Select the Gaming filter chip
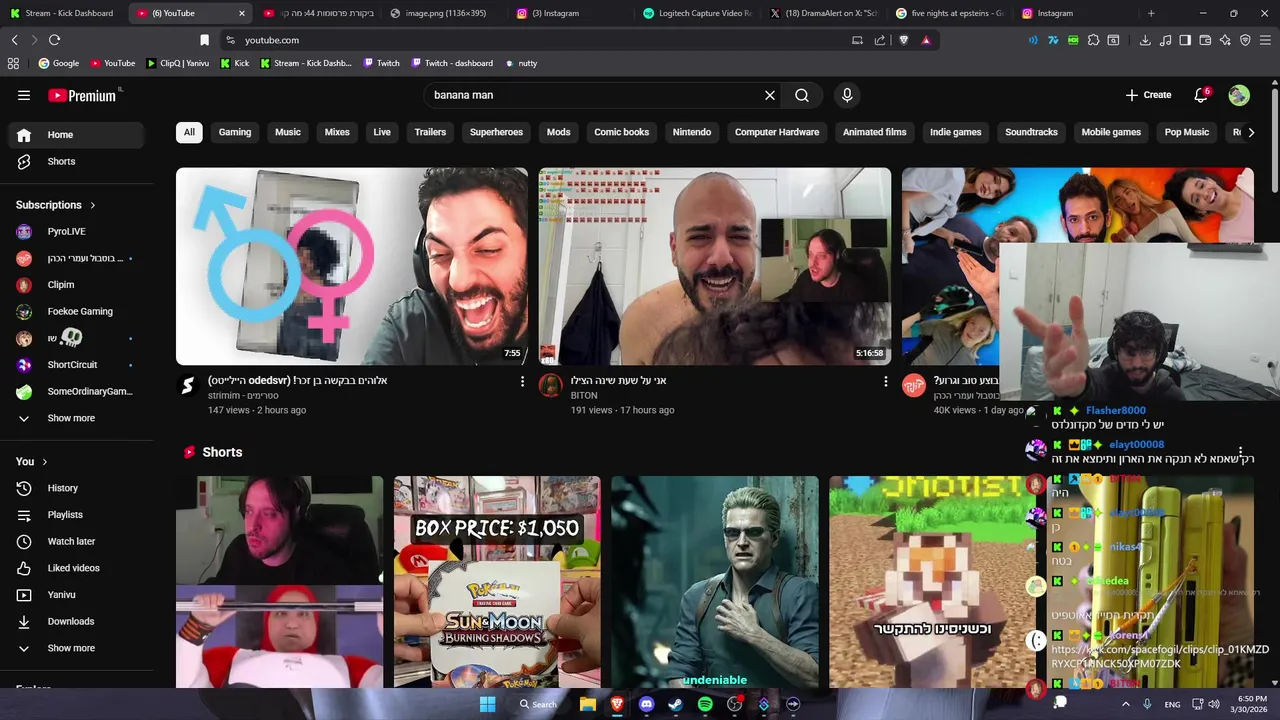Viewport: 1280px width, 720px height. 235,132
